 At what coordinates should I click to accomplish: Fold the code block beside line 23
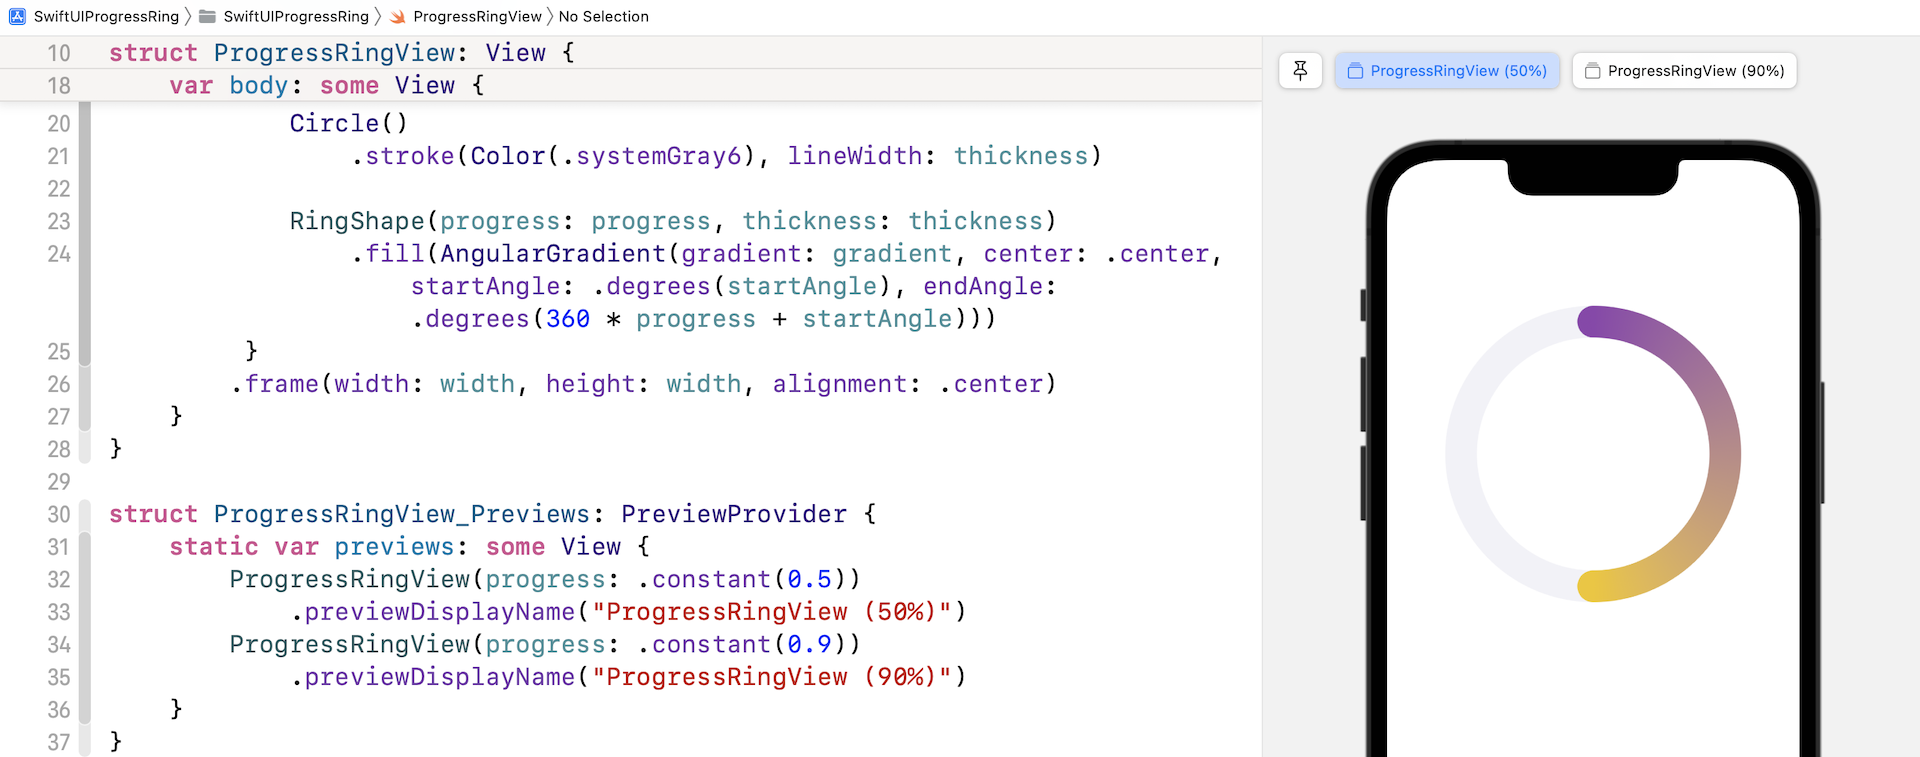[x=85, y=222]
